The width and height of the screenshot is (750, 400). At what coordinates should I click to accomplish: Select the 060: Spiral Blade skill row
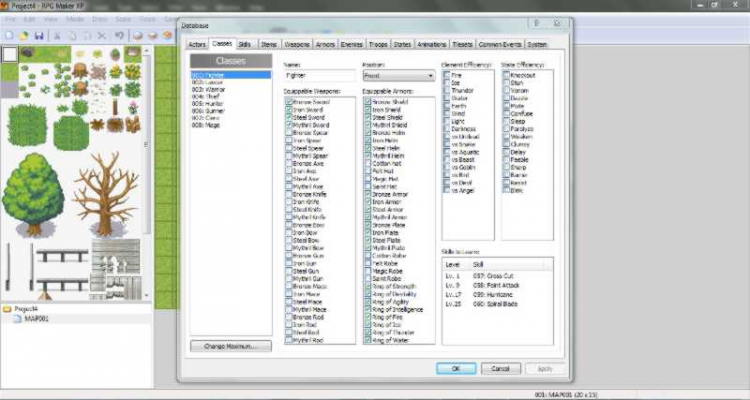point(497,304)
